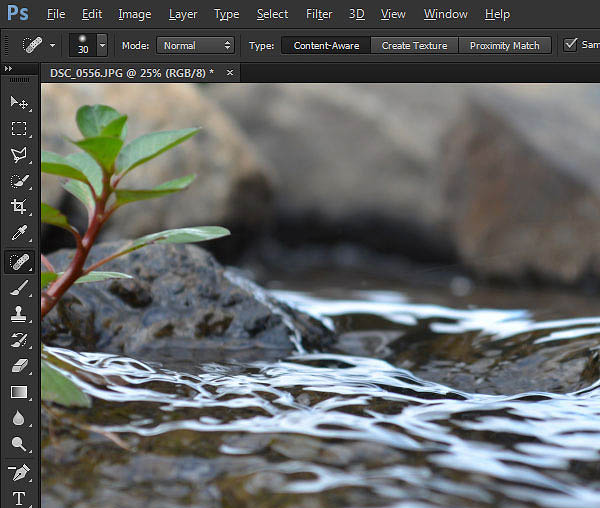Activate the Quick Selection tool
The height and width of the screenshot is (508, 600).
coord(19,181)
